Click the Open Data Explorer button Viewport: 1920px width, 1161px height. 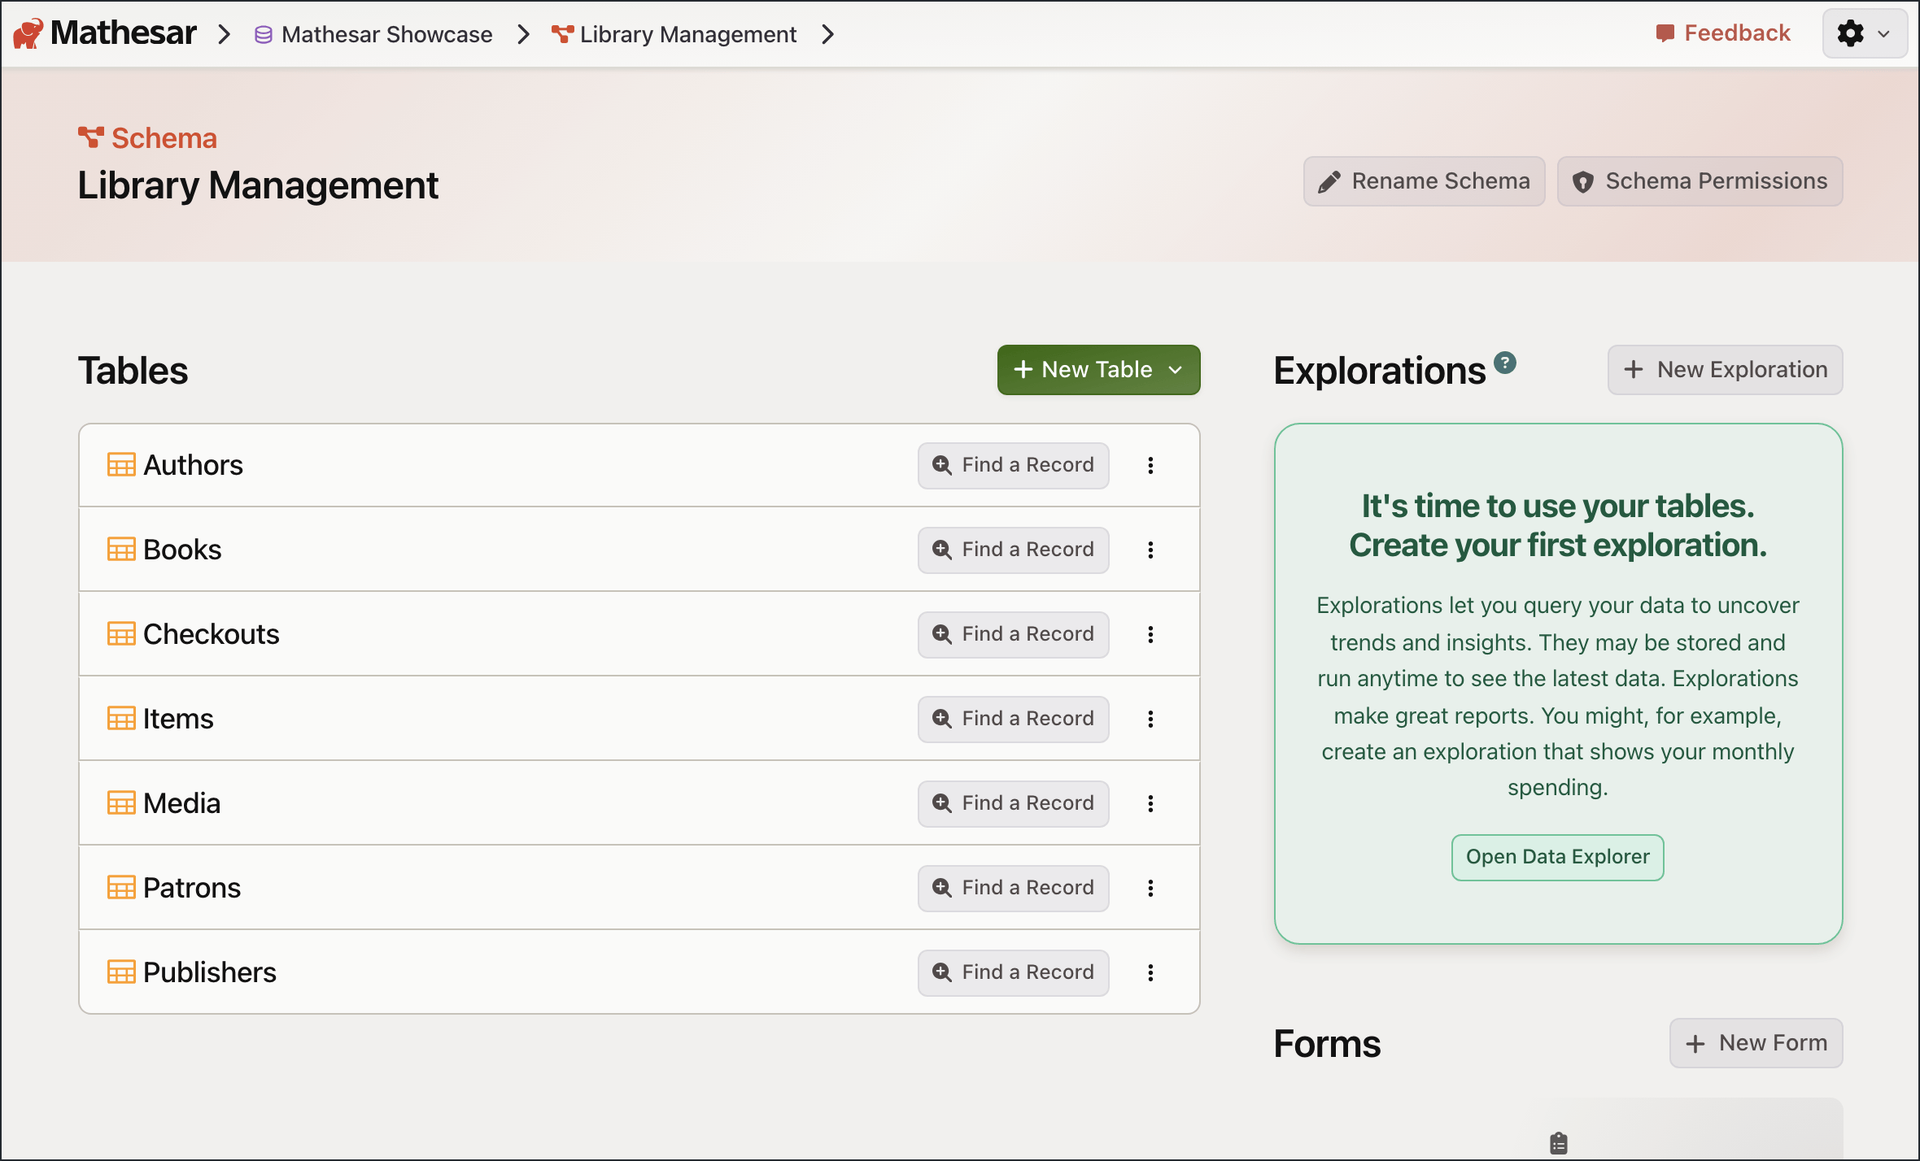[1558, 857]
